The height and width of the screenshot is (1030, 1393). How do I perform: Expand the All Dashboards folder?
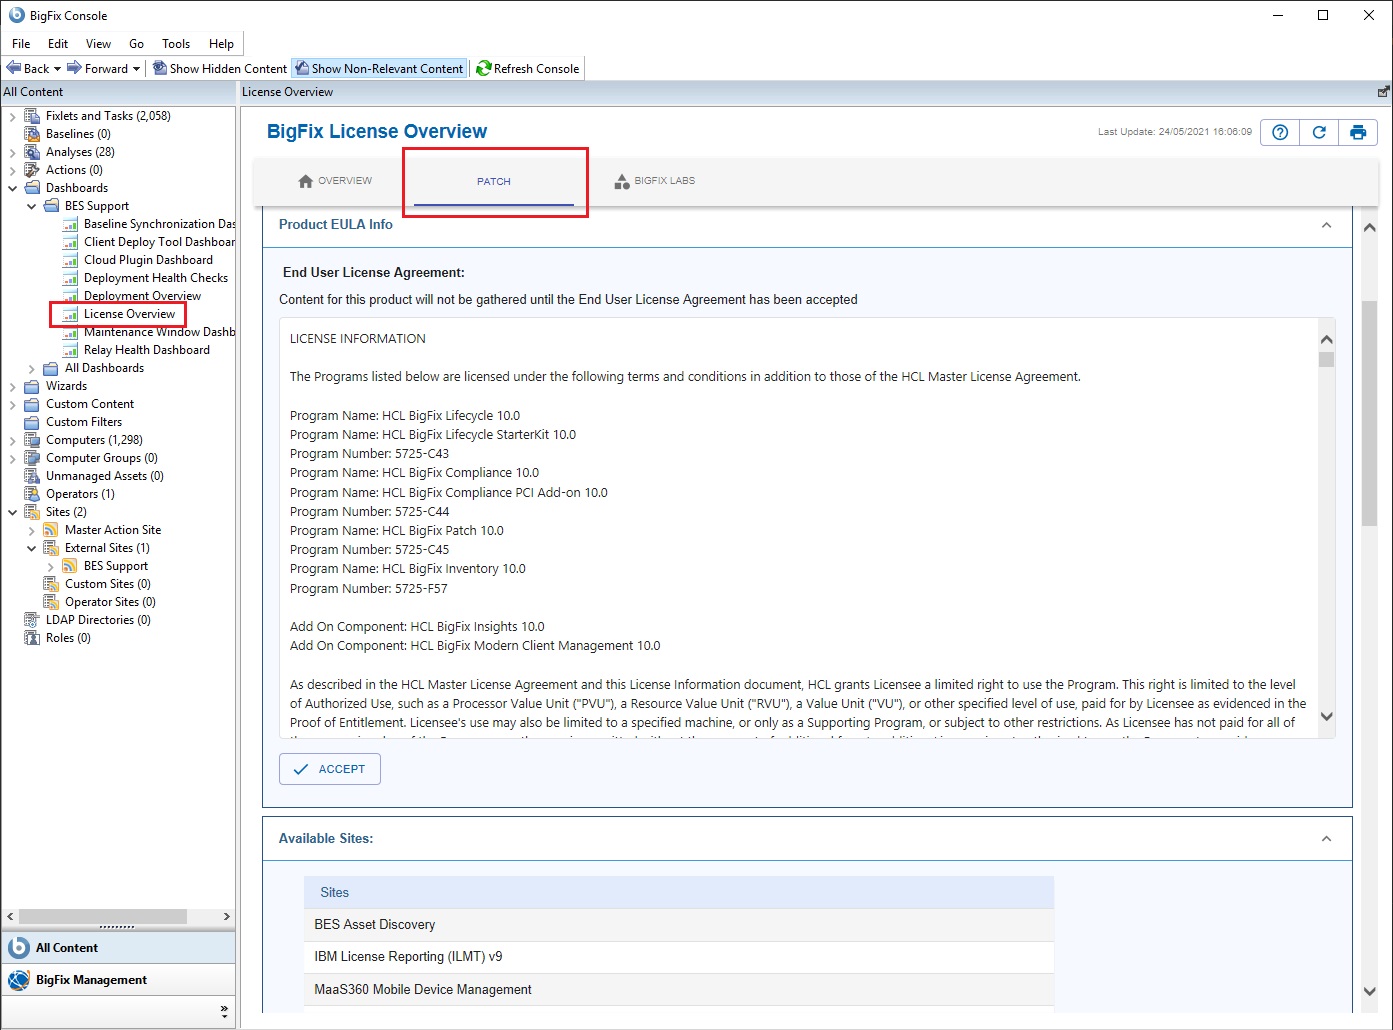click(31, 368)
